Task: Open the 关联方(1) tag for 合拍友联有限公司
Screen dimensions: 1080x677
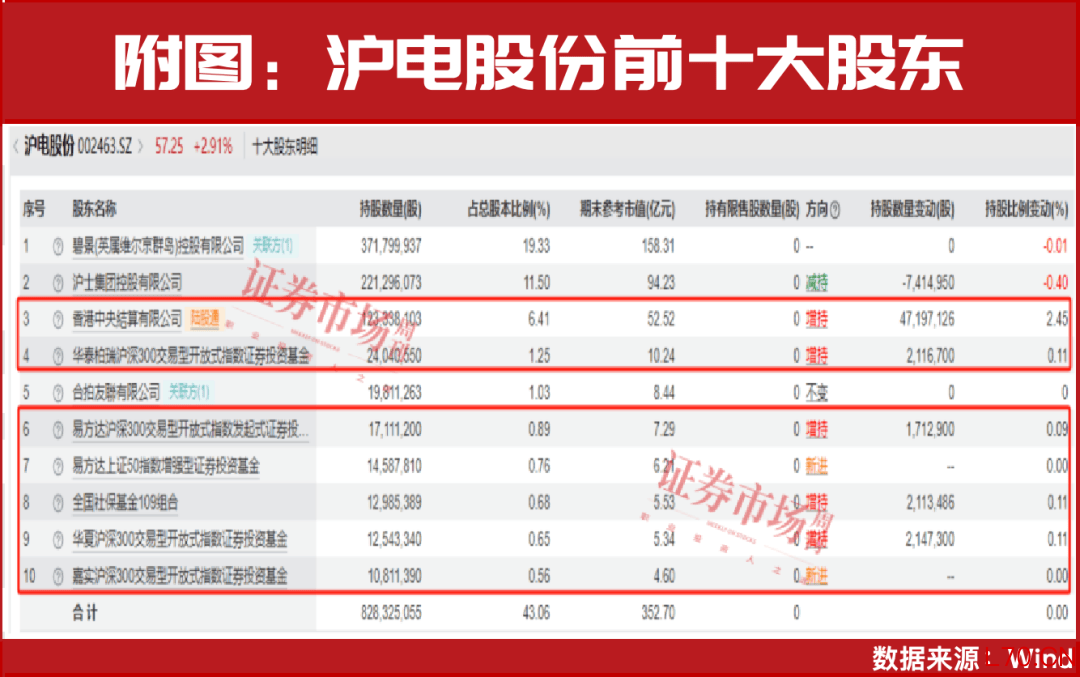Action: click(190, 392)
